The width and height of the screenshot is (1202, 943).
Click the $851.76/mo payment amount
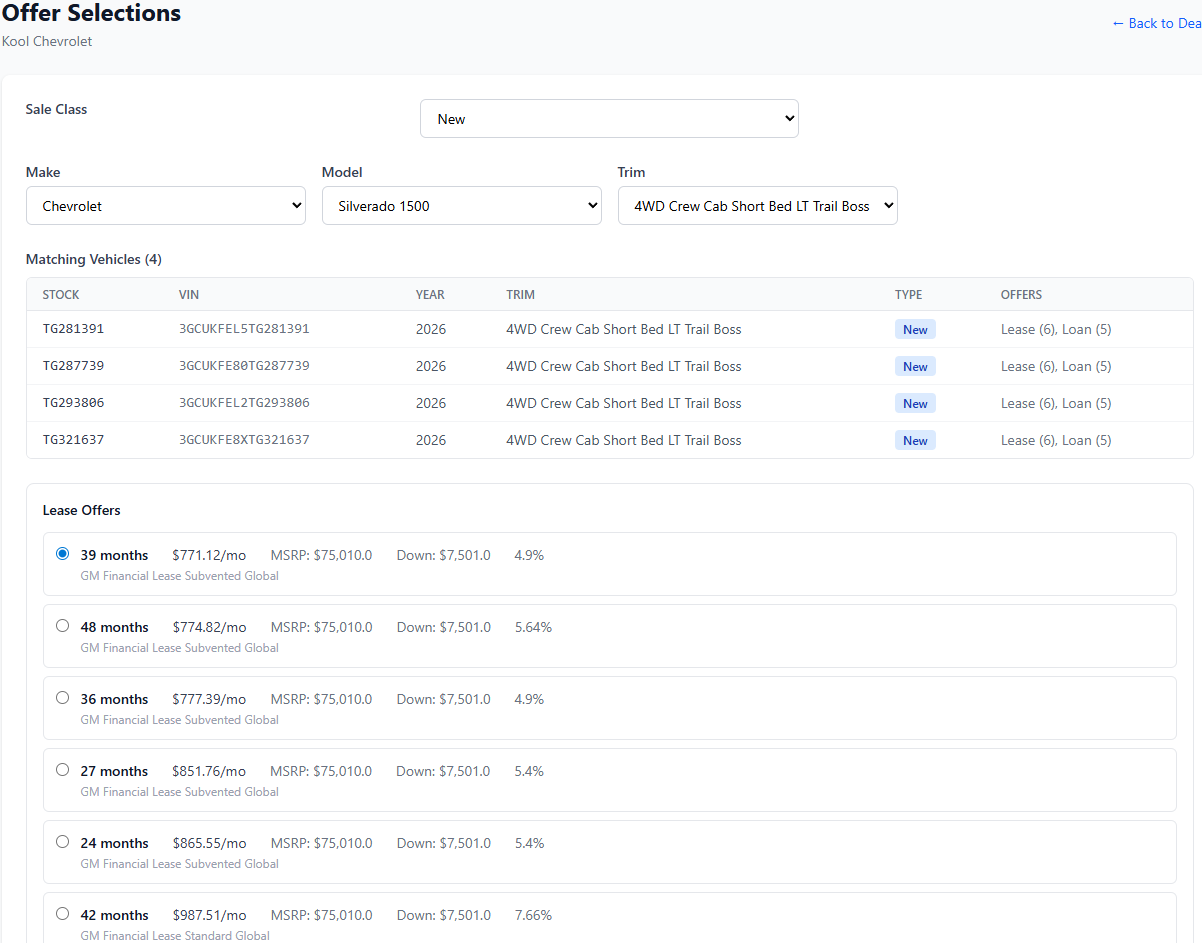click(x=209, y=771)
